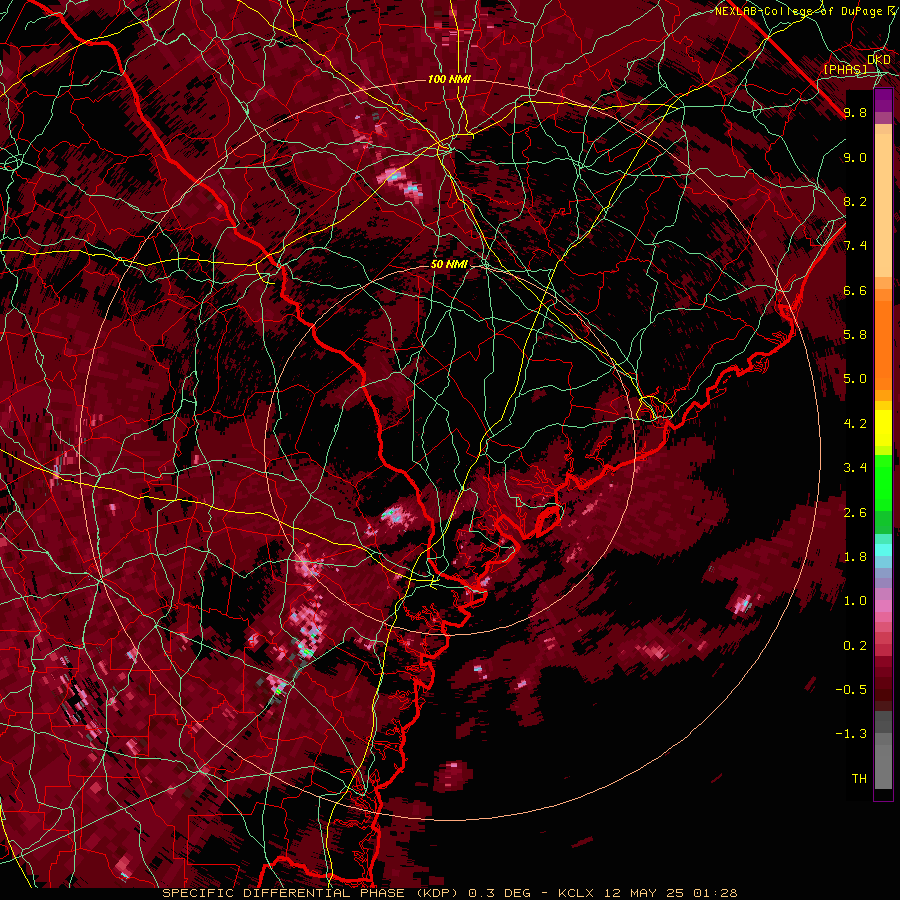Click the 9.8 legend value

[855, 112]
